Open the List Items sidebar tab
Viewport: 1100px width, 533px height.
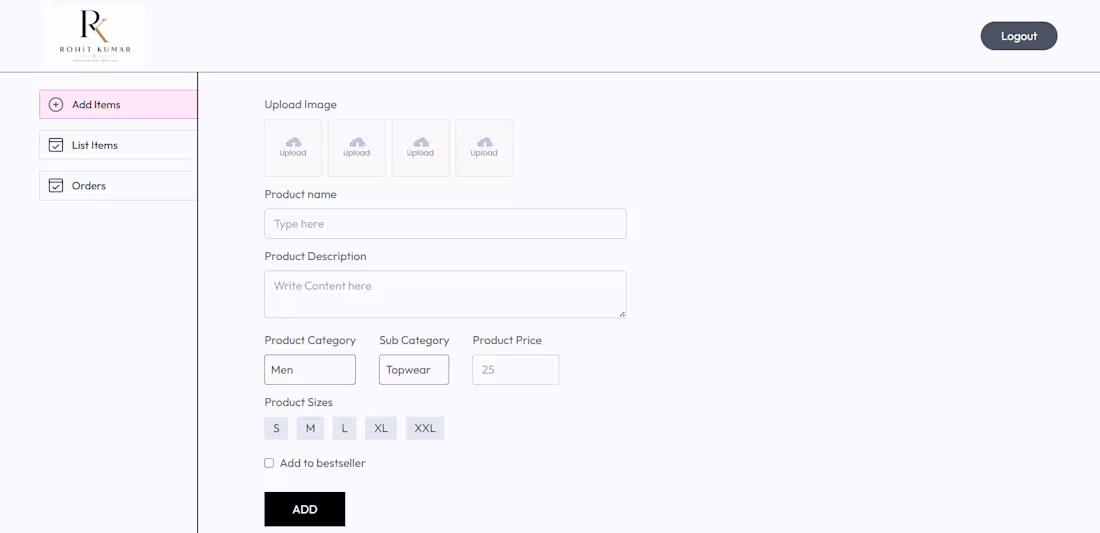[x=118, y=145]
